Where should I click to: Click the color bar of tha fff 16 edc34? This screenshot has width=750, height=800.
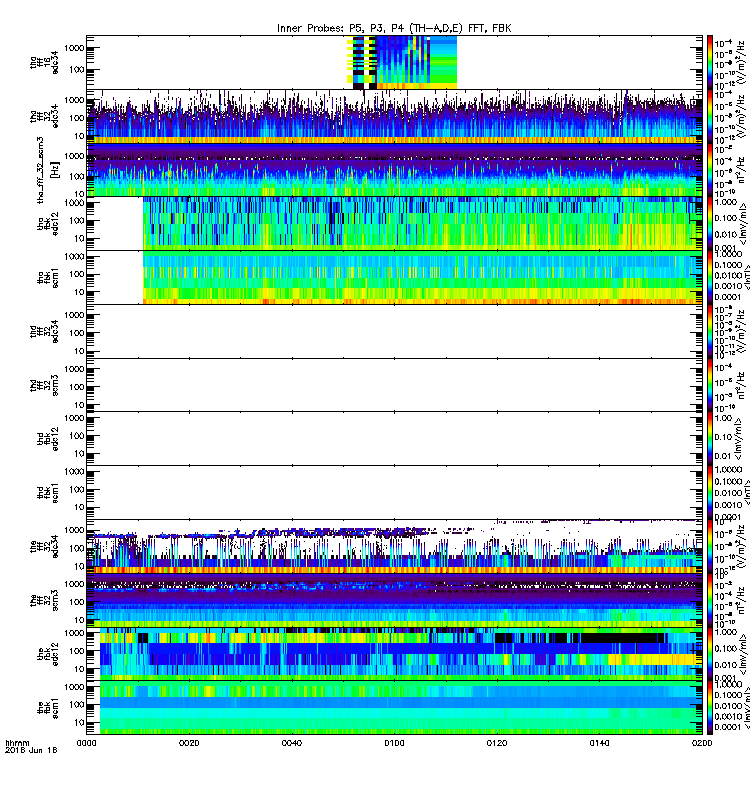click(x=710, y=62)
